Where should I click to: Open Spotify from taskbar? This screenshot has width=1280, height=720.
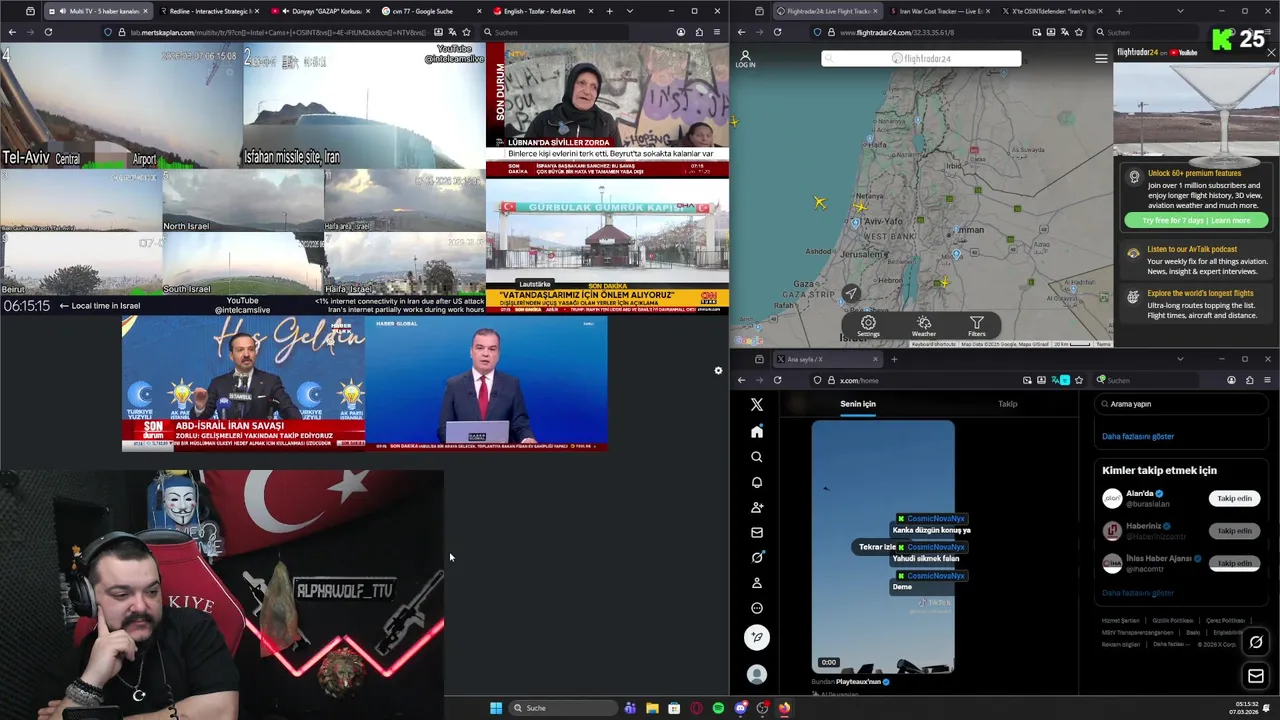pos(718,708)
